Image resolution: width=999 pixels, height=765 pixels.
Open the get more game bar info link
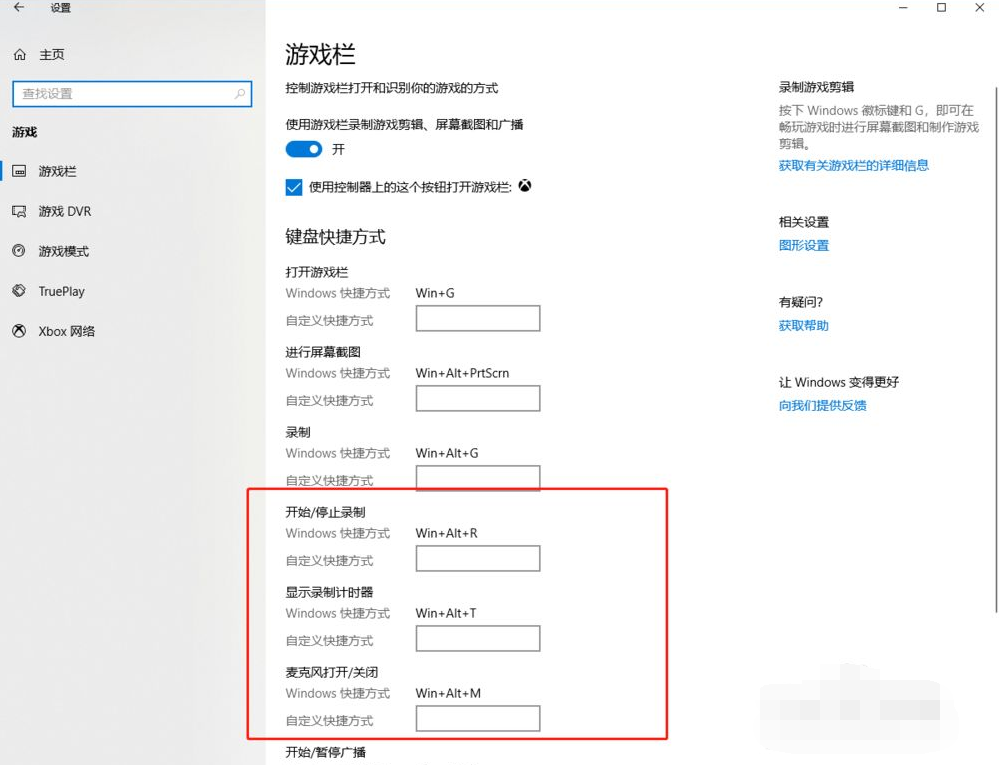(x=854, y=166)
